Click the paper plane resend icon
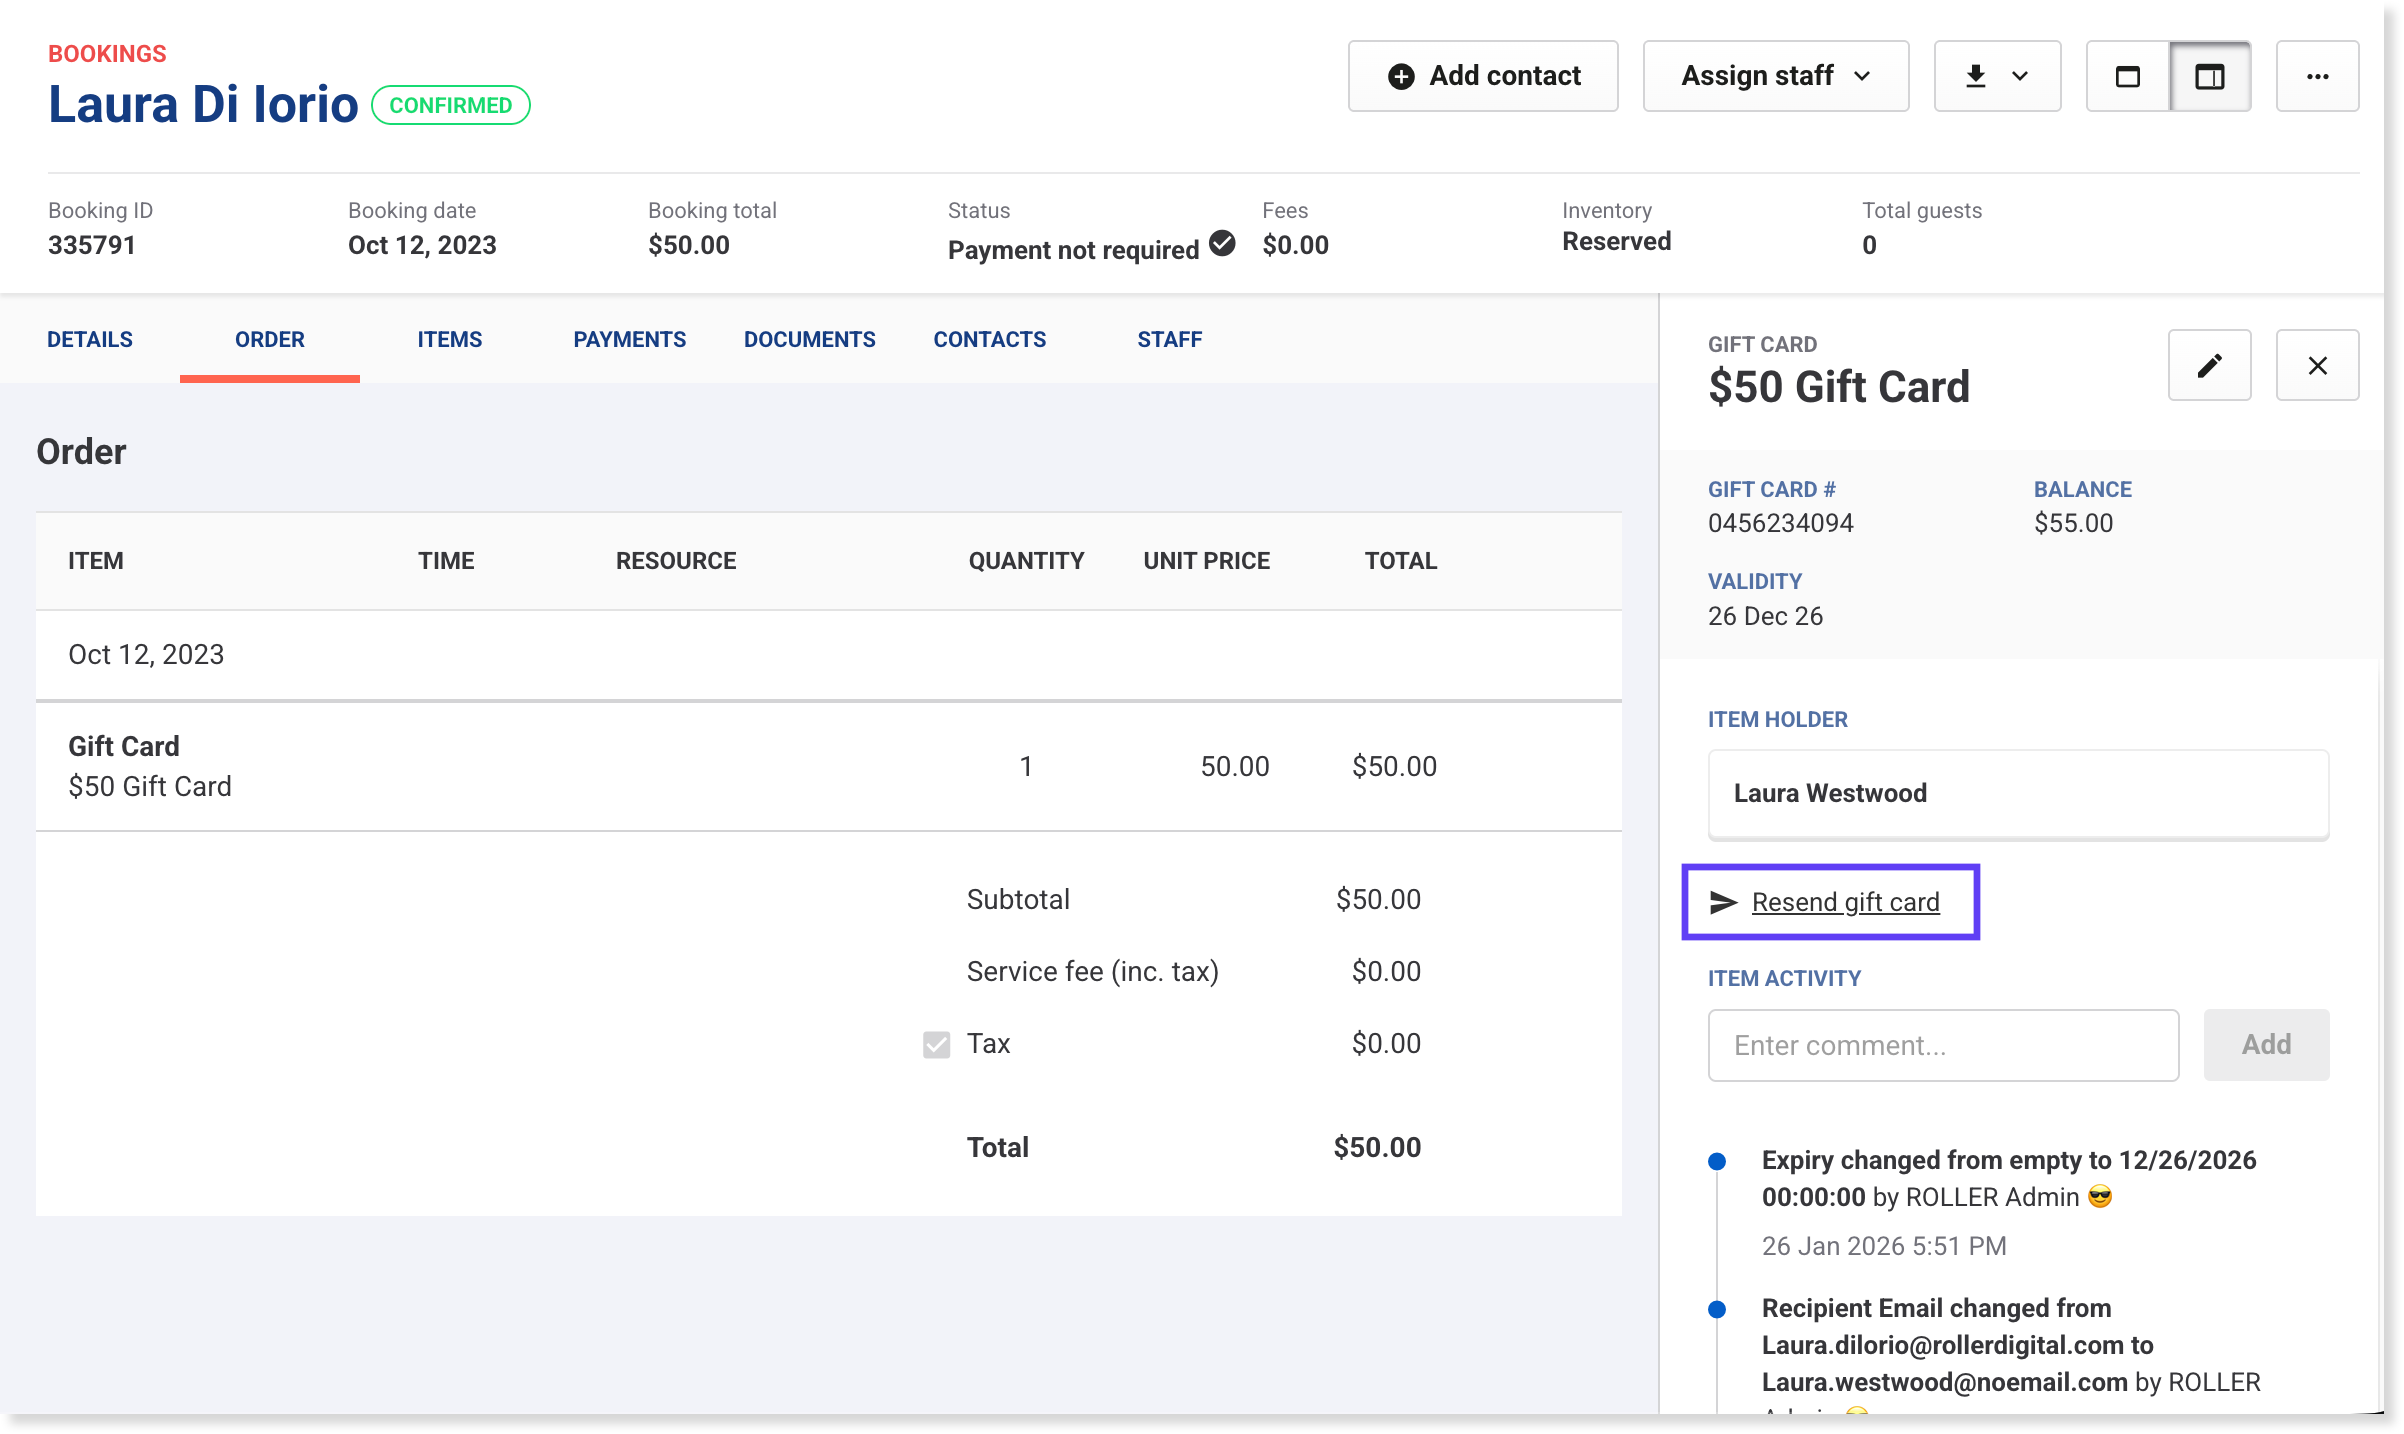Screen dimensions: 2404x1434 [1723, 902]
